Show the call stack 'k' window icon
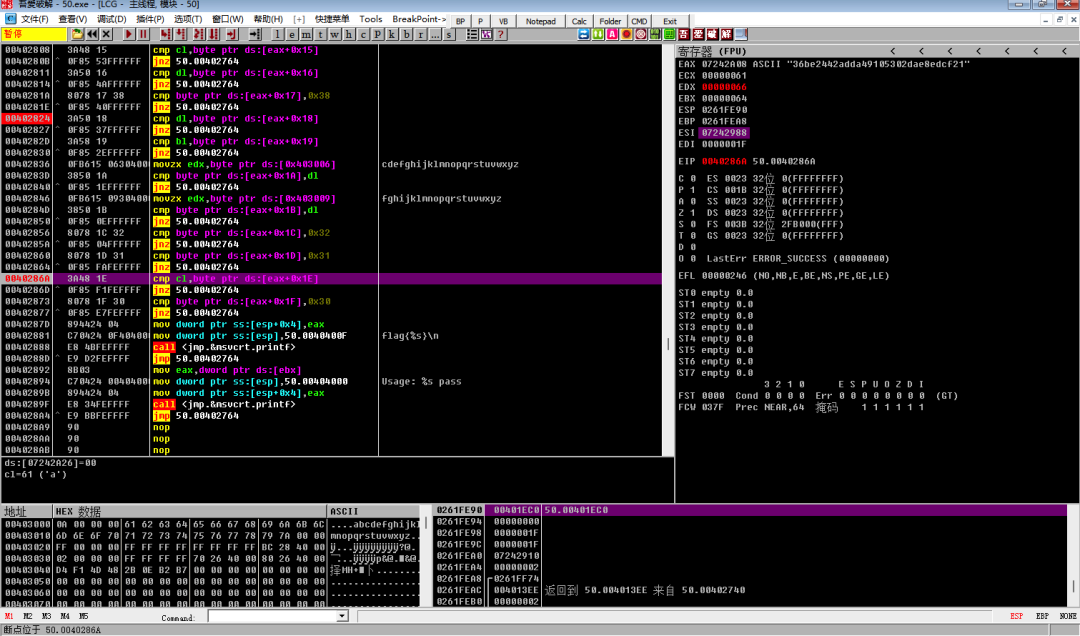The width and height of the screenshot is (1080, 636). click(391, 35)
